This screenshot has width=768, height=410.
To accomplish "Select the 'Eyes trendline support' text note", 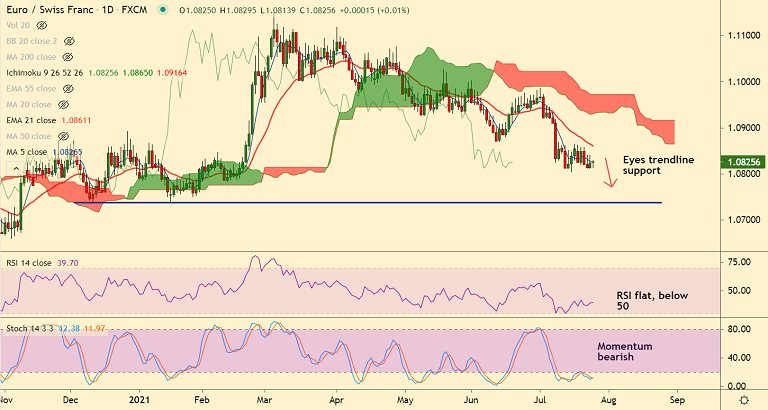I will coord(658,165).
